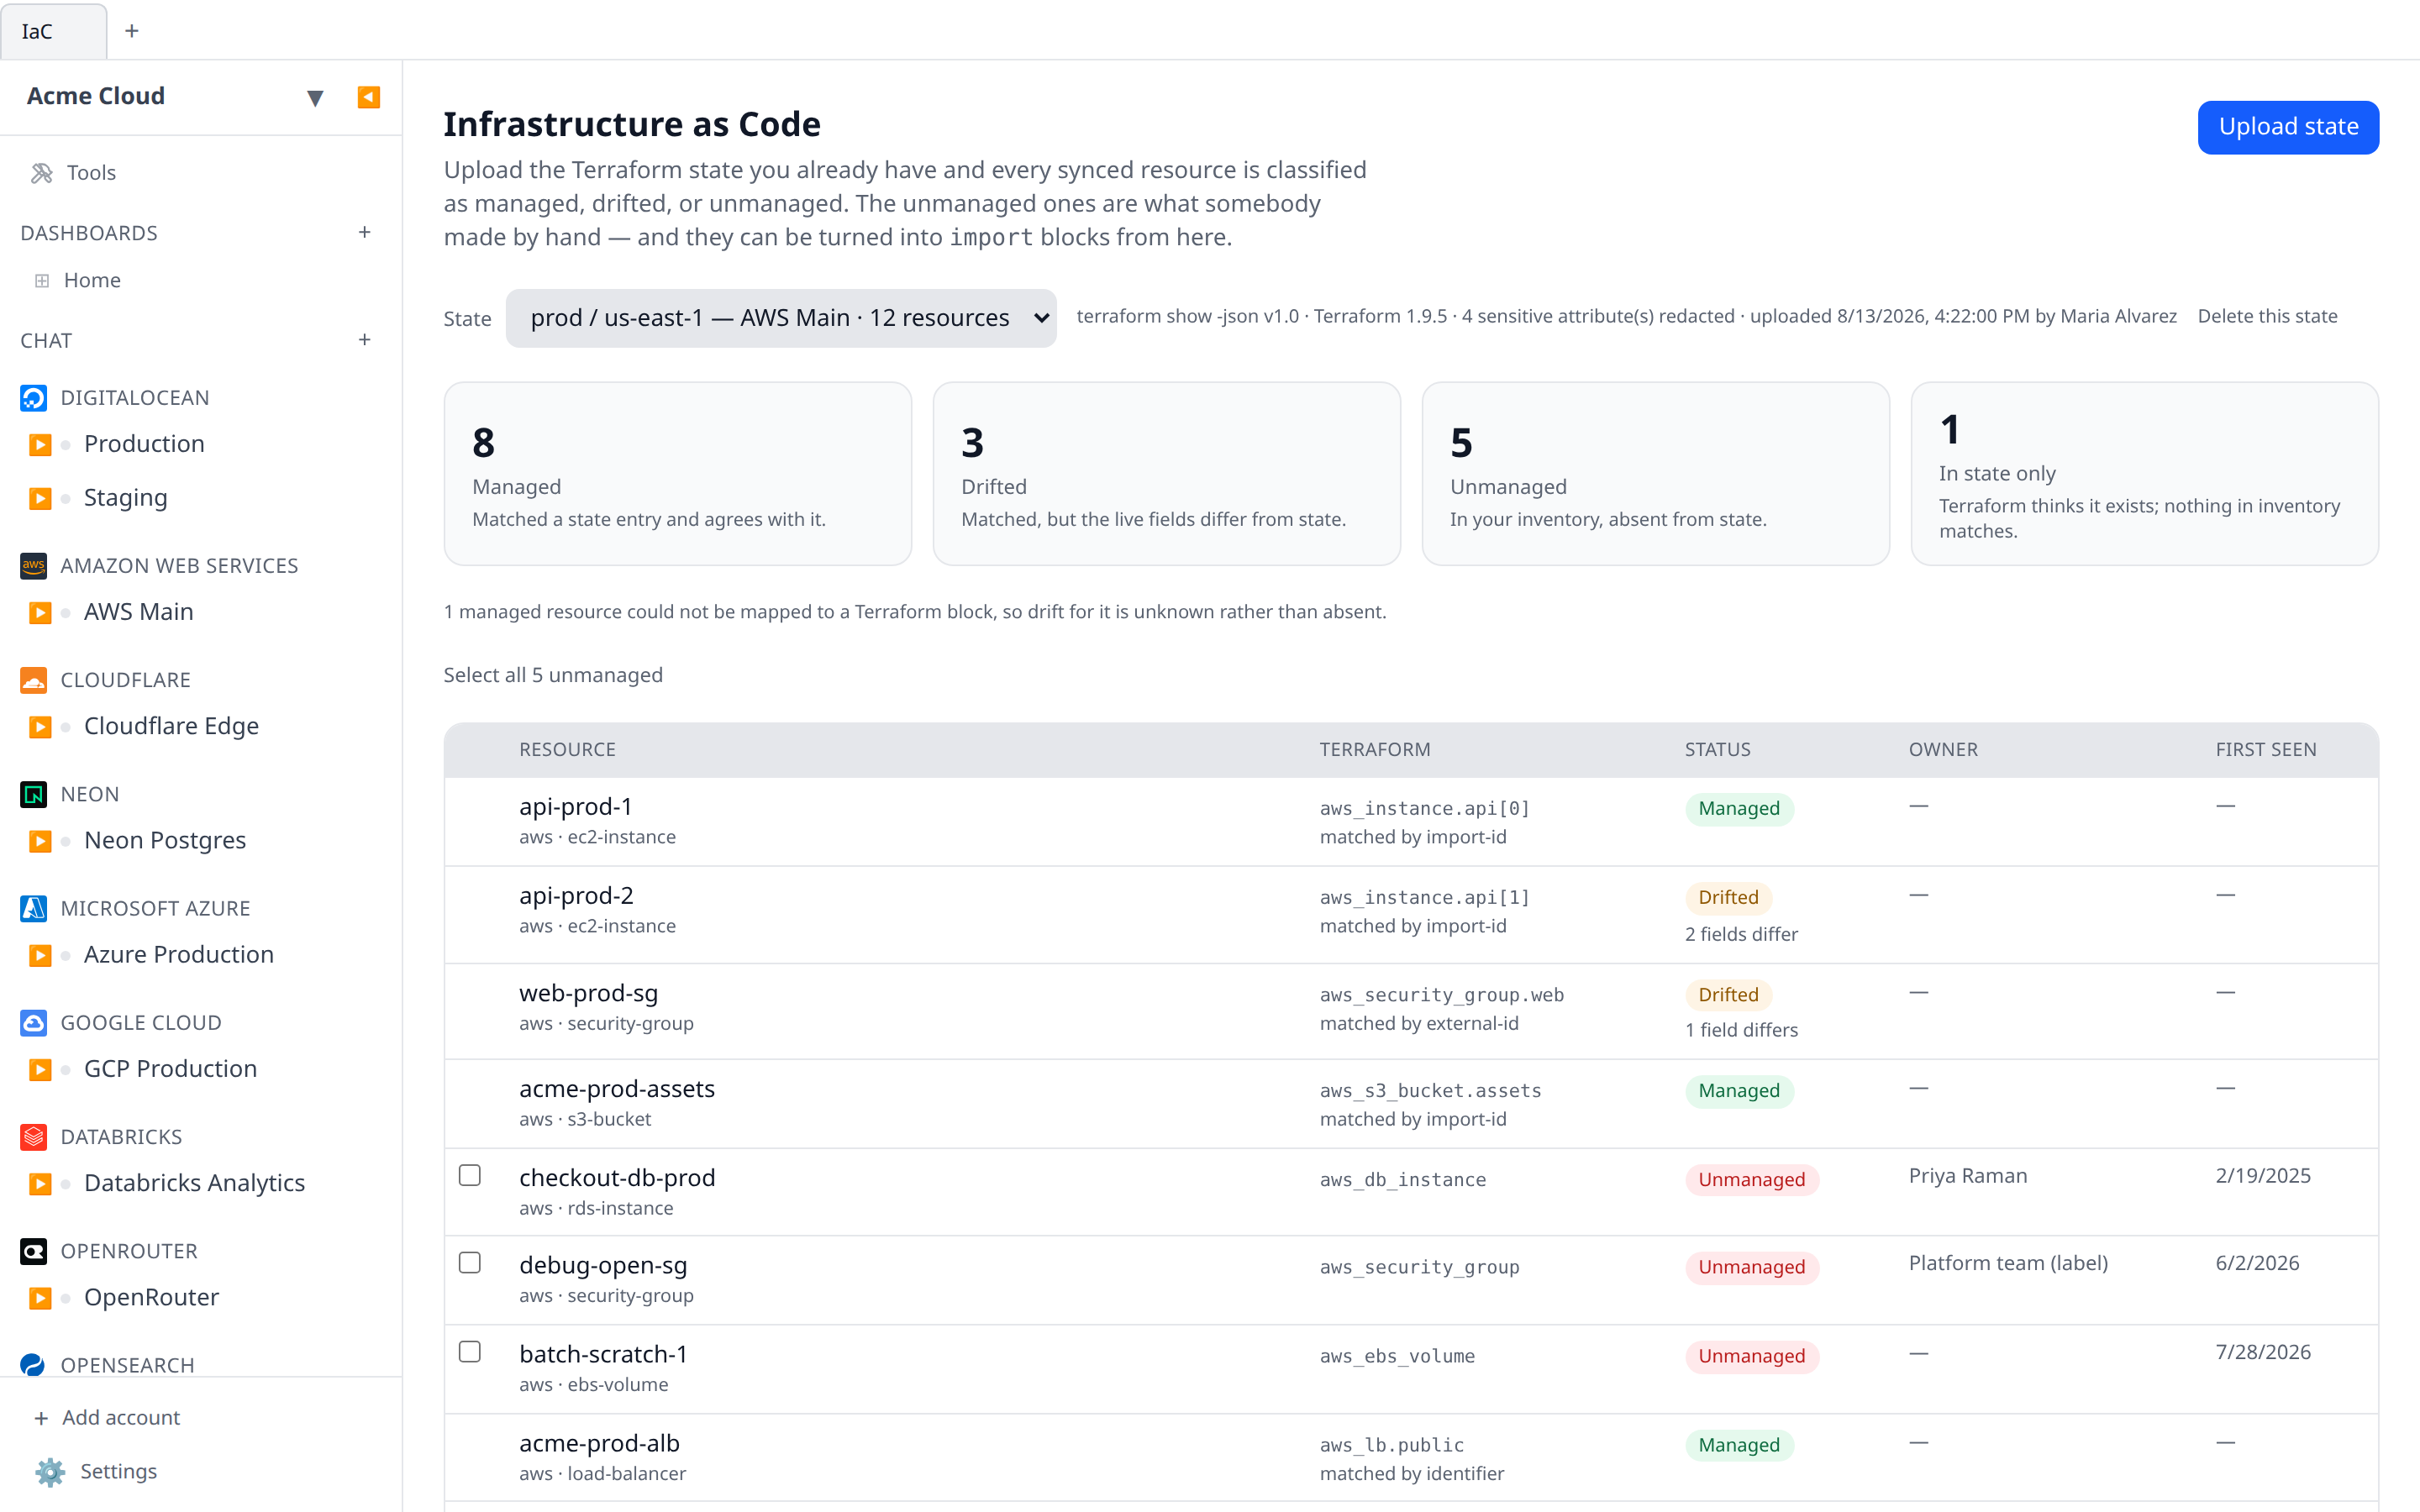Click the 5 Unmanaged summary card

point(1656,474)
